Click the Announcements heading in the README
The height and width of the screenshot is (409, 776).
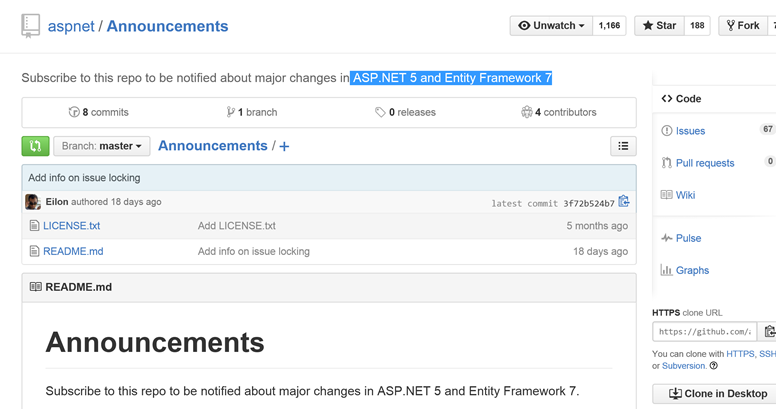[x=155, y=342]
